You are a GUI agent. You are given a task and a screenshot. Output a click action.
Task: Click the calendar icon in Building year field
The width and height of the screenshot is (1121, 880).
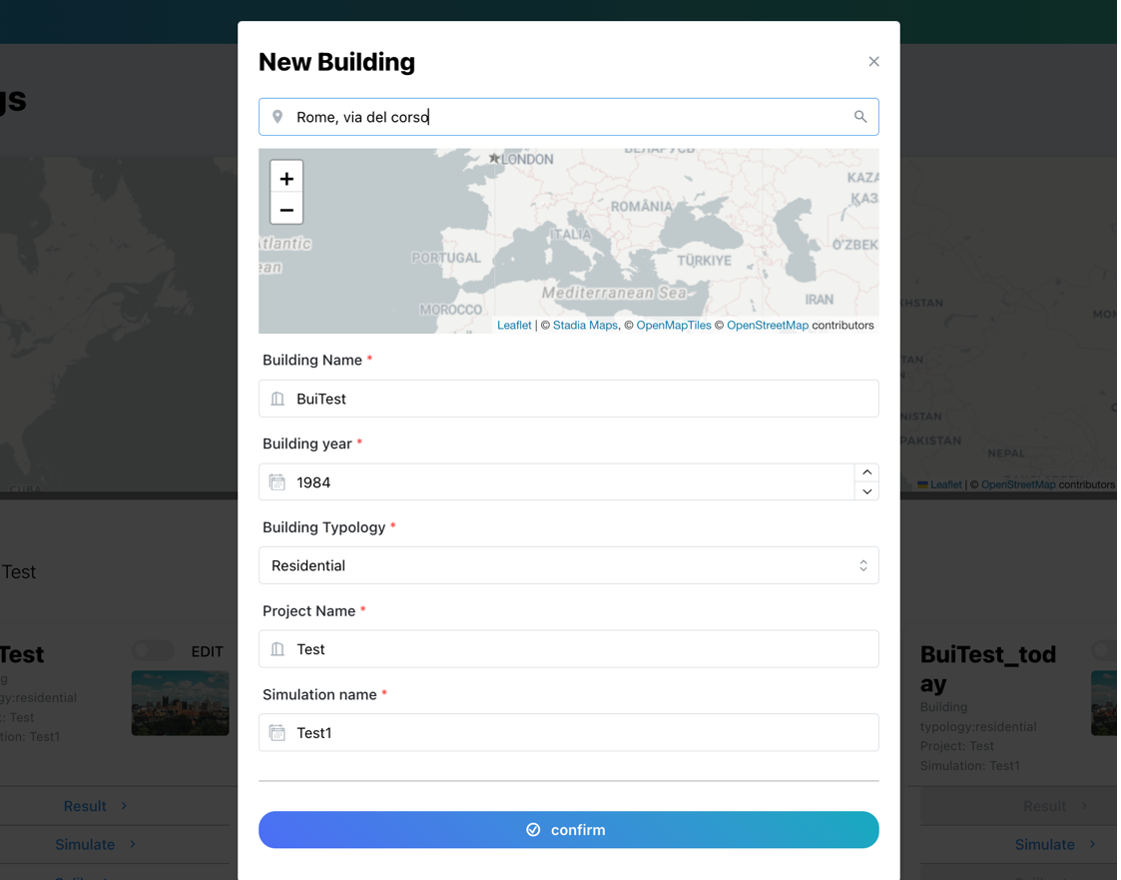click(x=278, y=482)
